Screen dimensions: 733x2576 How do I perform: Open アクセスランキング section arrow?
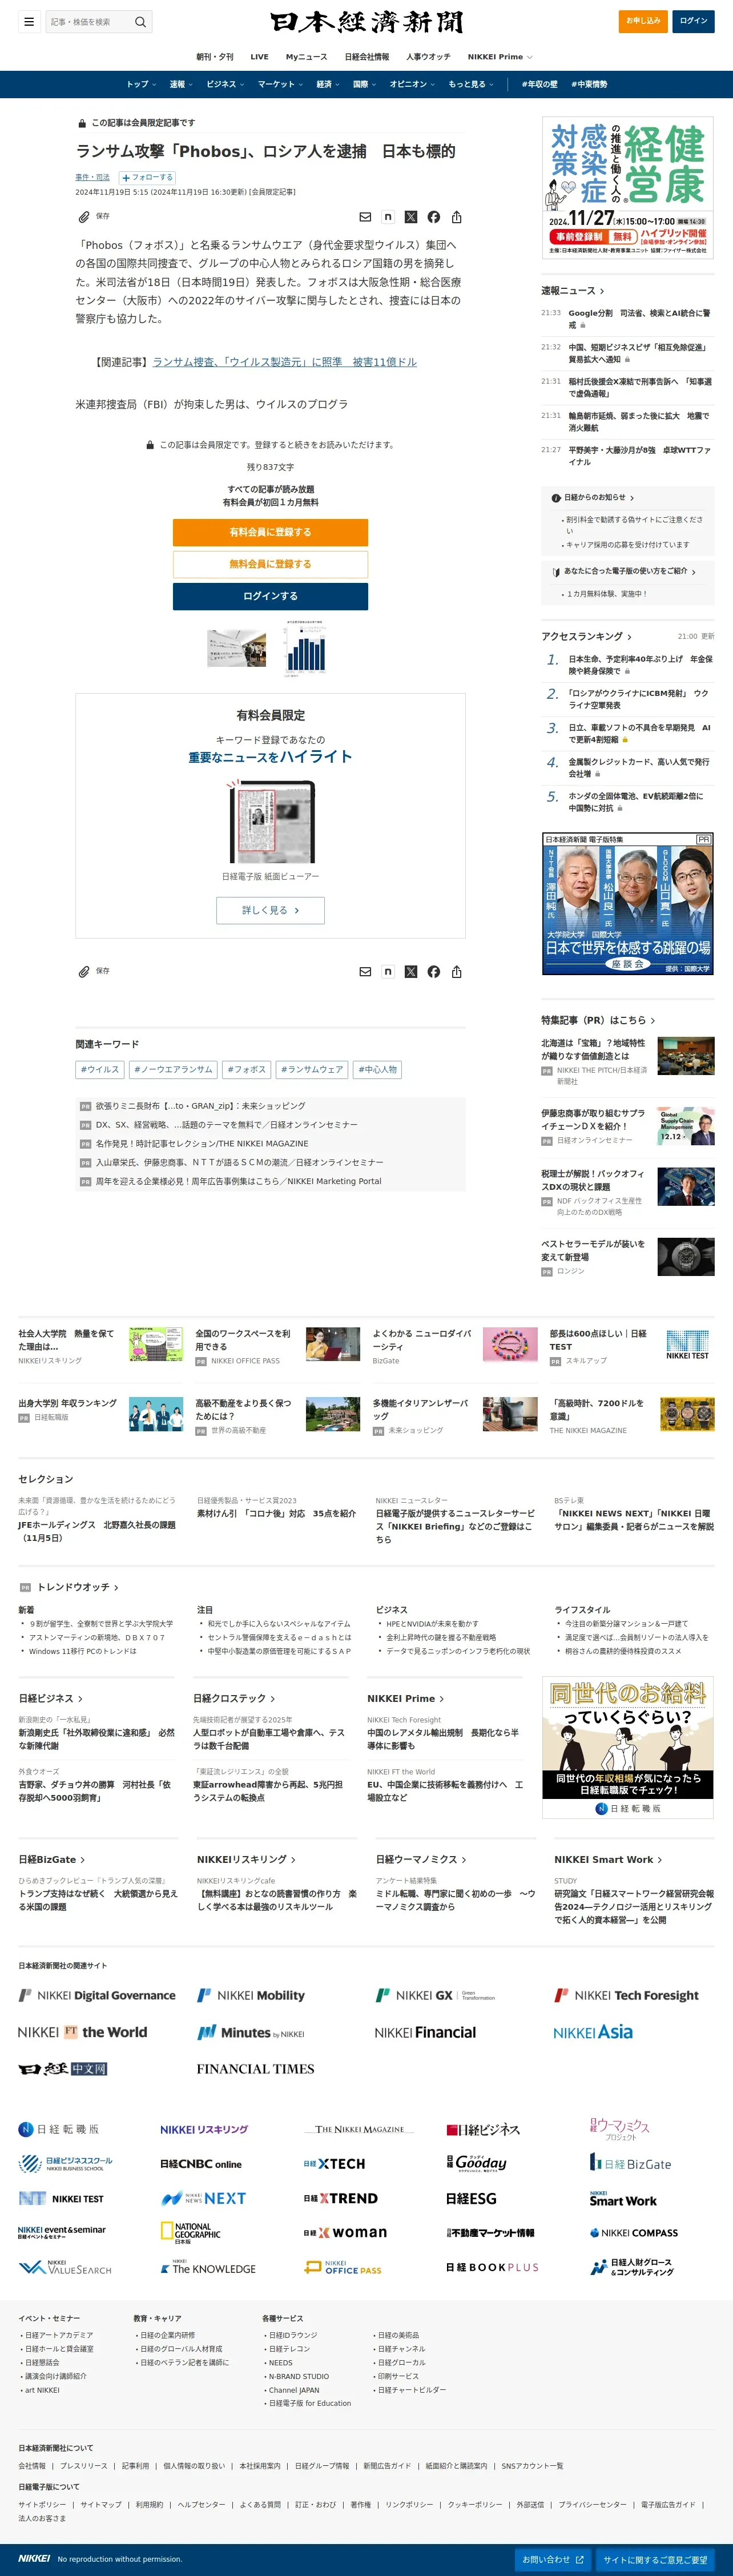[586, 636]
